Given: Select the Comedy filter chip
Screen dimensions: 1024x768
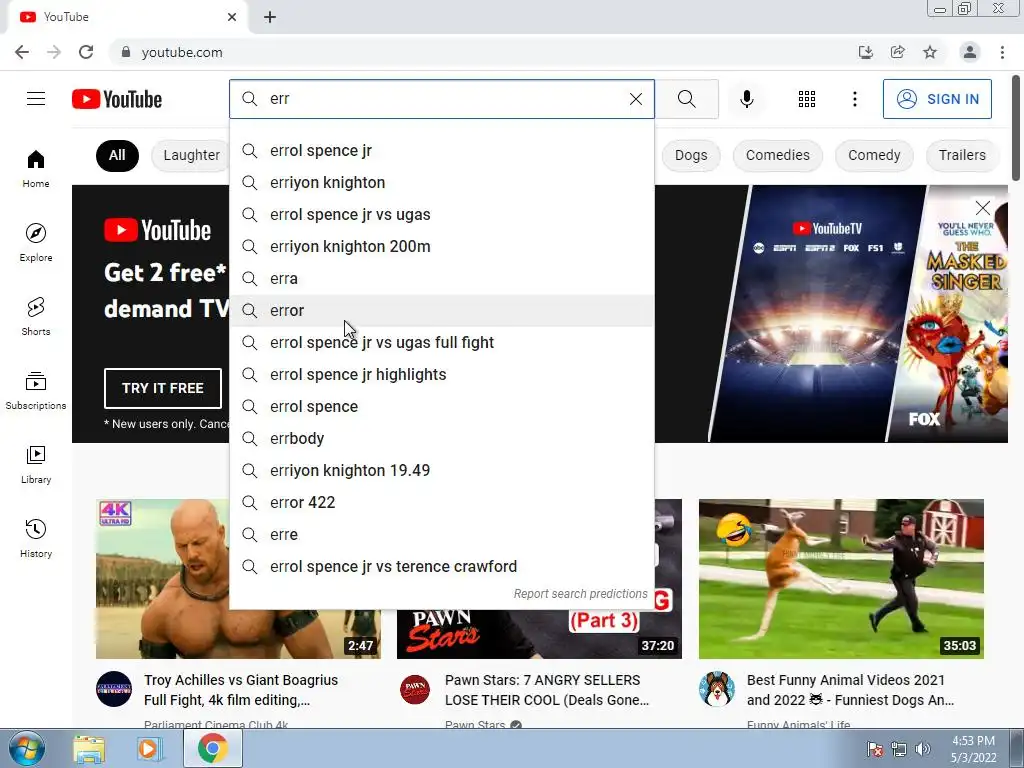Looking at the screenshot, I should point(874,155).
